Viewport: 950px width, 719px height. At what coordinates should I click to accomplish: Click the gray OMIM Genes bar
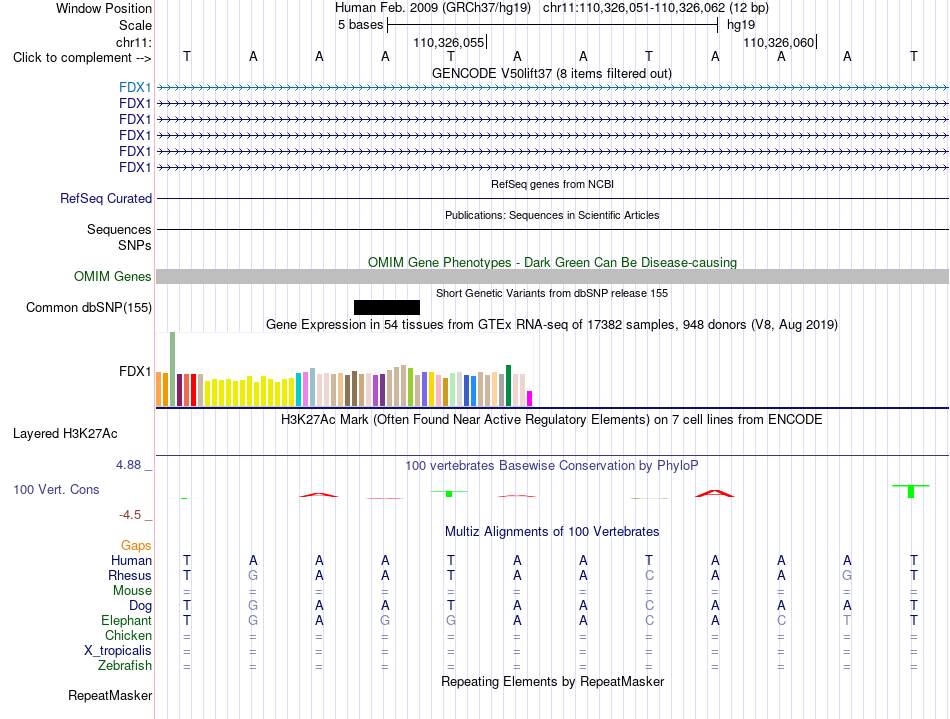pyautogui.click(x=552, y=277)
